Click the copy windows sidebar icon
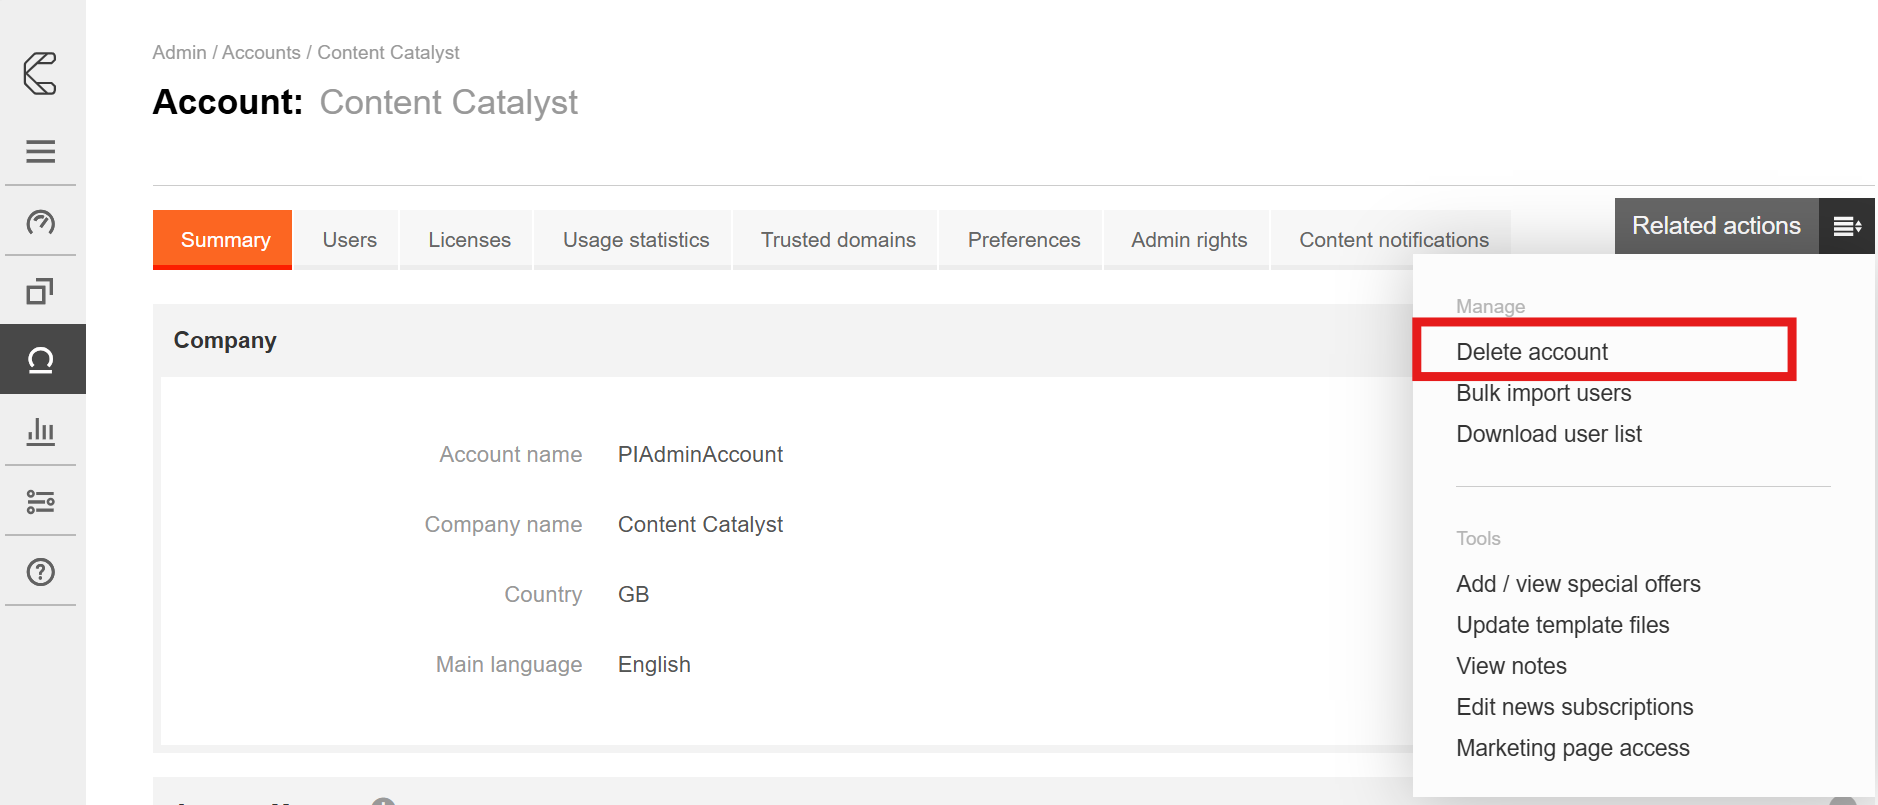The image size is (1878, 805). tap(40, 291)
